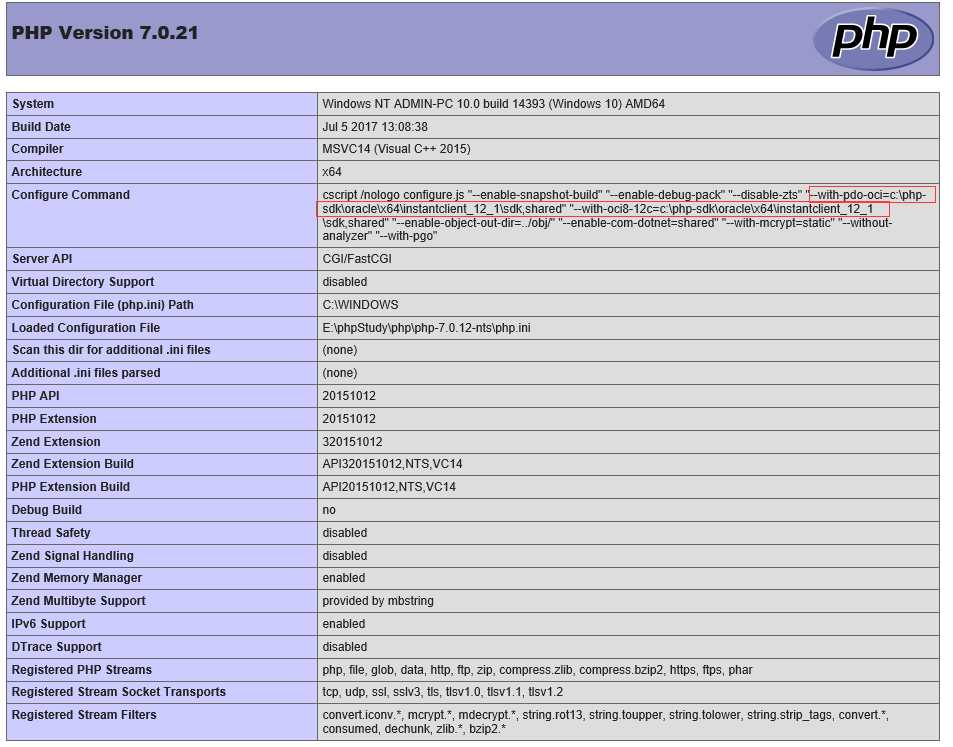Select the 'PHP Extension' label cell
Image resolution: width=953 pixels, height=747 pixels.
point(162,419)
